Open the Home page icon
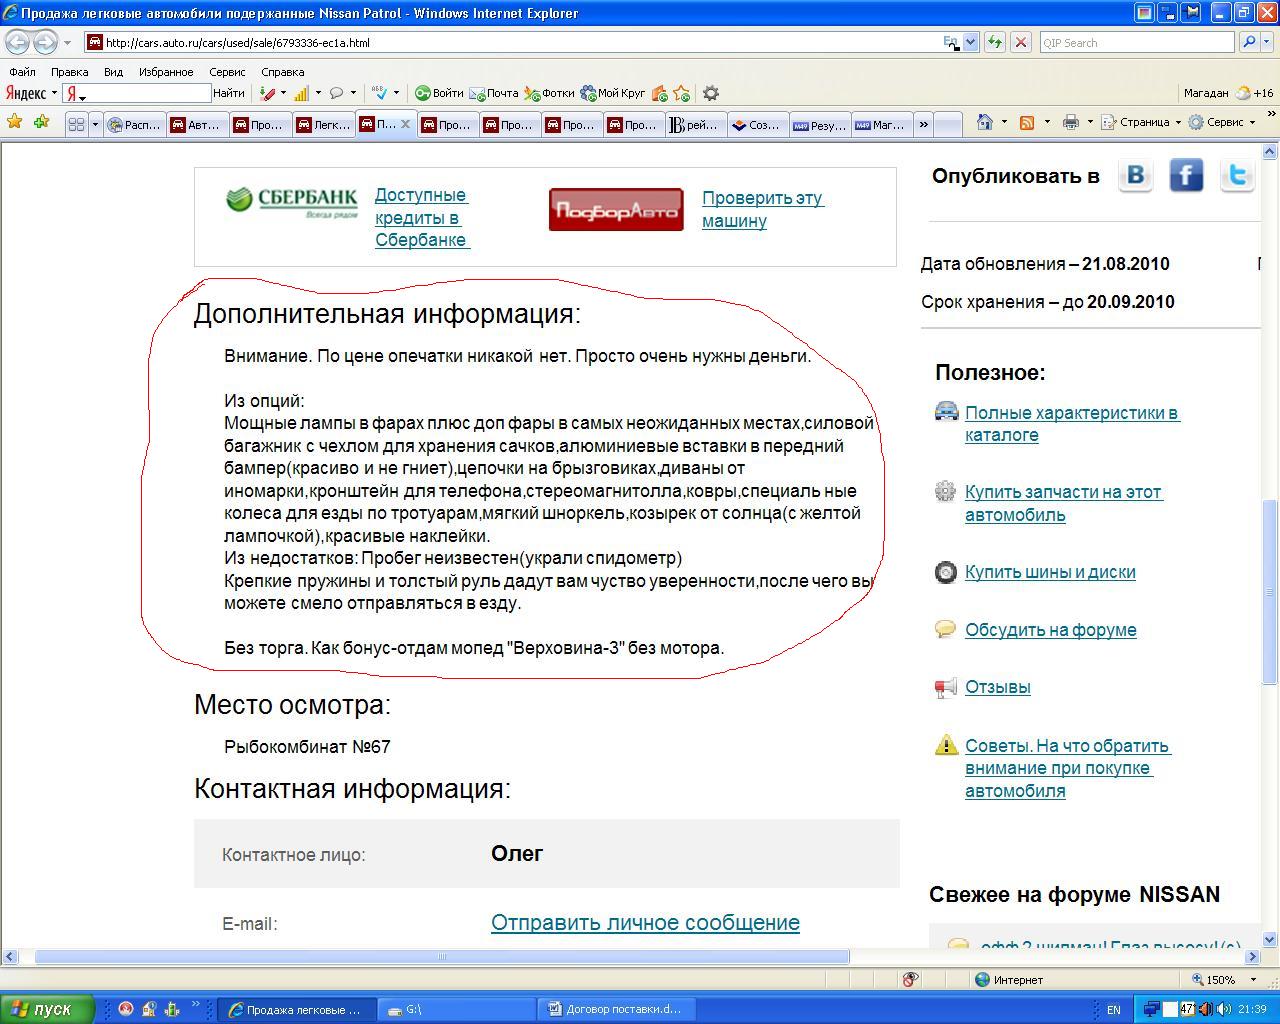The height and width of the screenshot is (1024, 1280). 985,122
